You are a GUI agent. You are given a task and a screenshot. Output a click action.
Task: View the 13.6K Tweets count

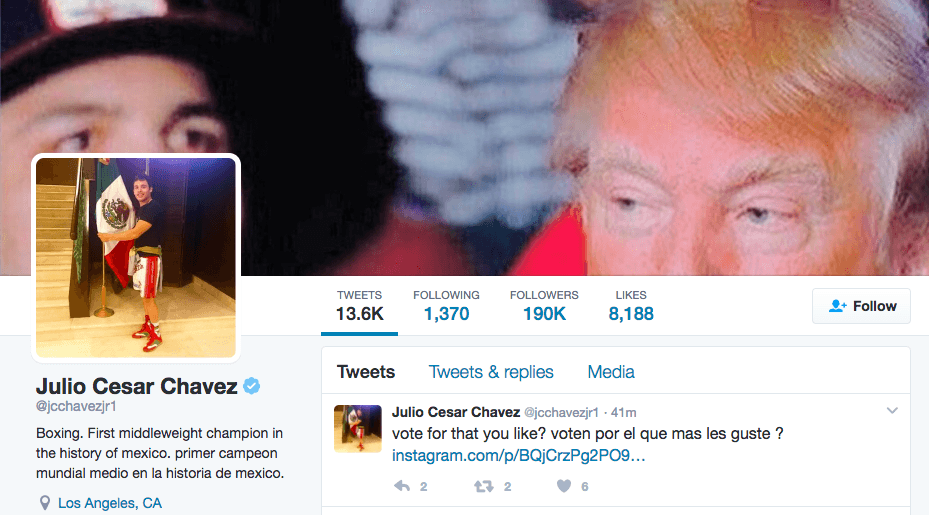tap(360, 306)
